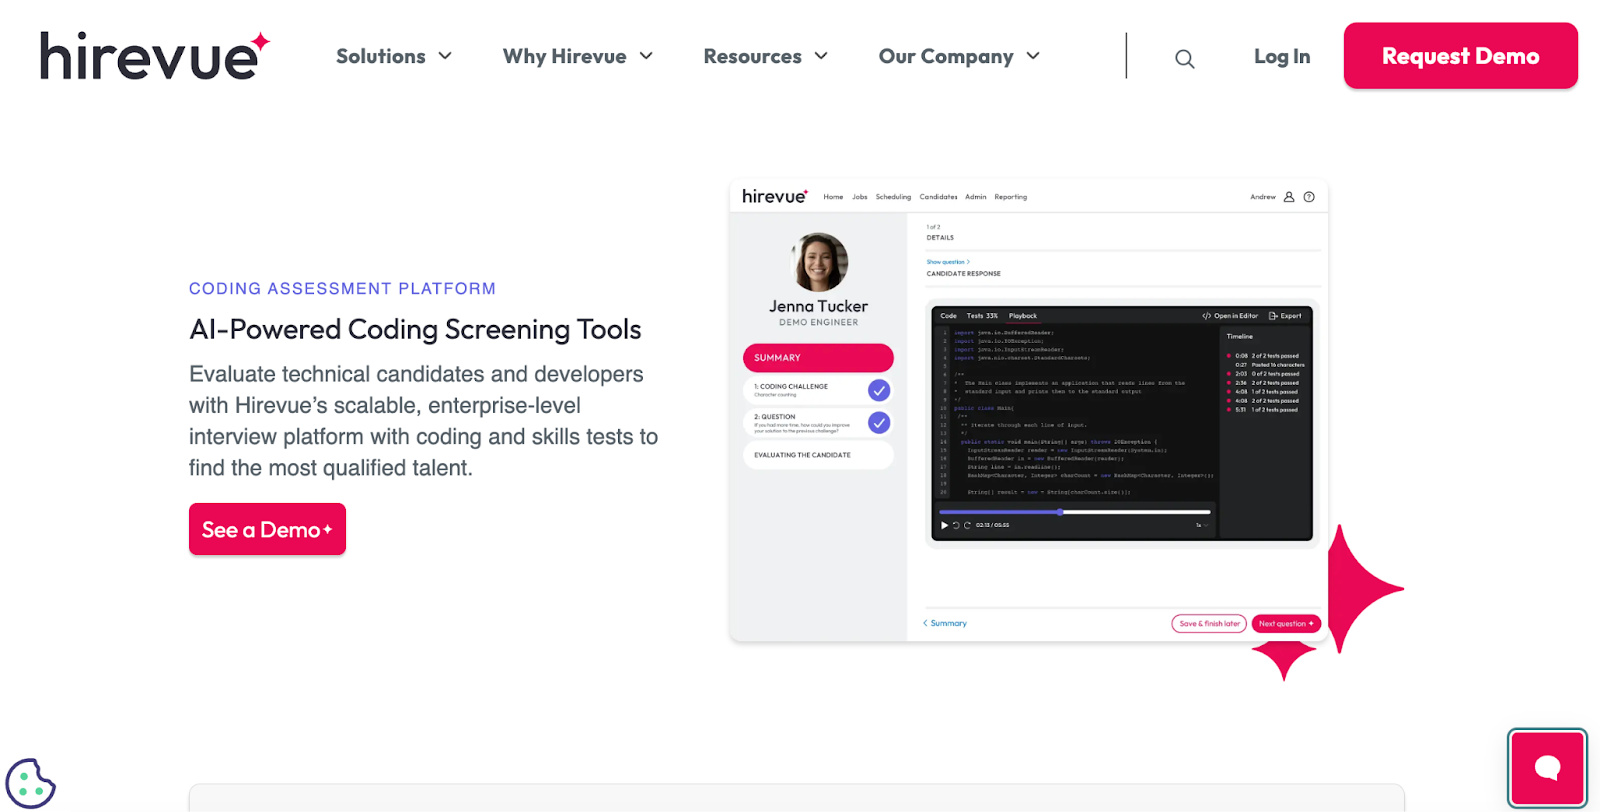Viewport: 1600px width, 812px height.
Task: Select the Candidates menu item in mockup
Action: click(938, 197)
